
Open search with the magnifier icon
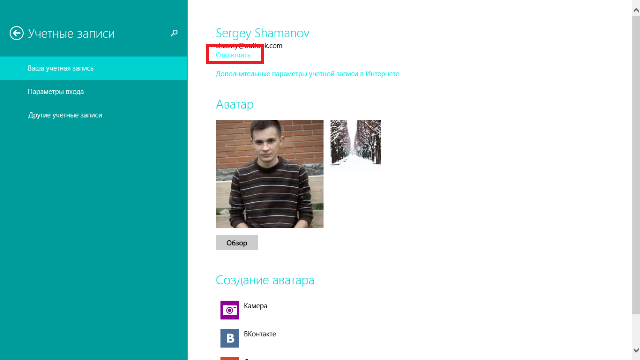[174, 33]
